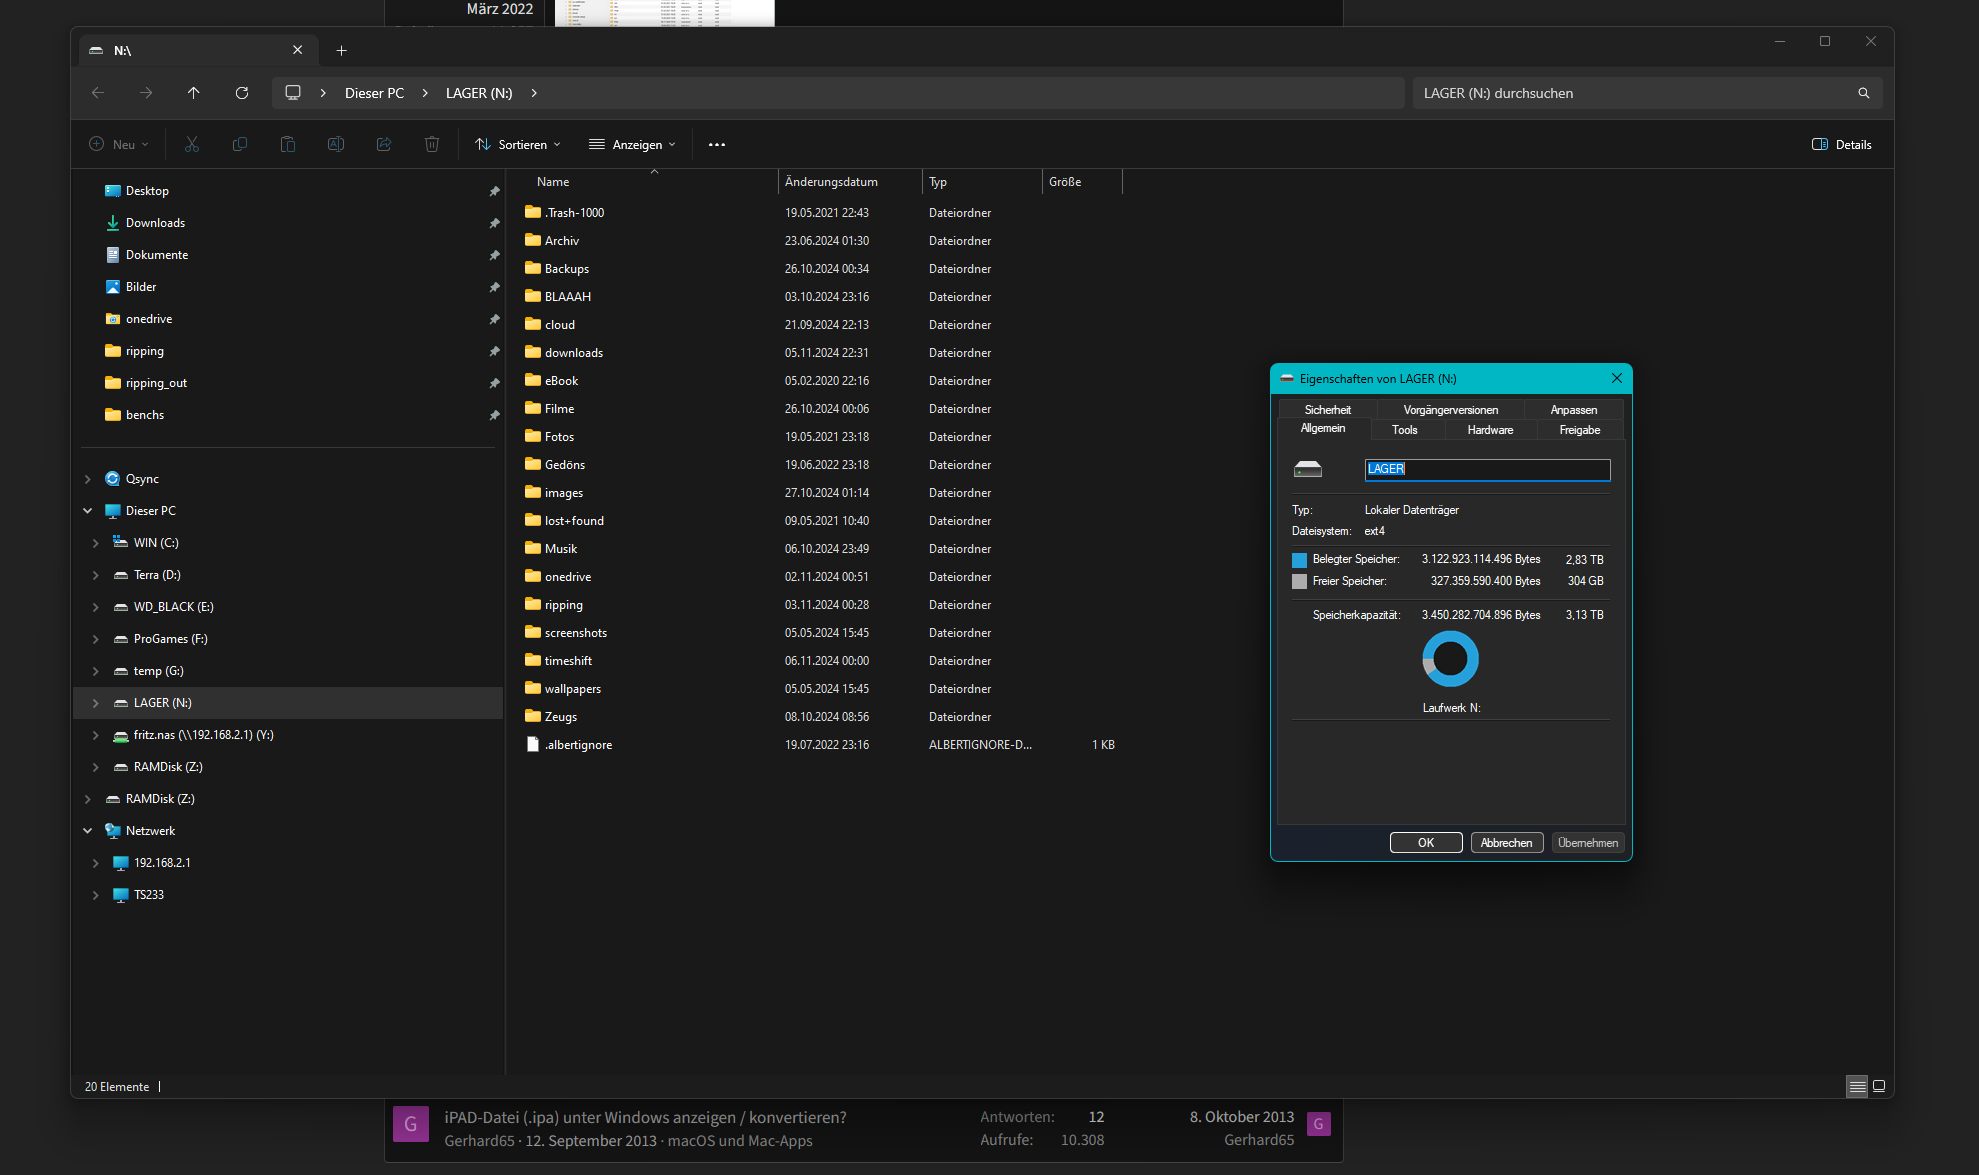This screenshot has height=1175, width=1979.
Task: Open the Sortieren dropdown
Action: coord(517,144)
